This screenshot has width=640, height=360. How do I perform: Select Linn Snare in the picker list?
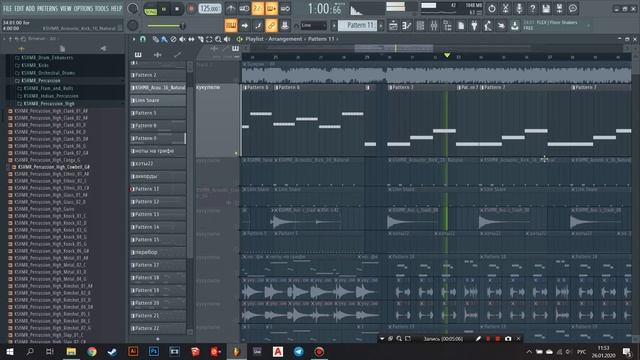158,100
